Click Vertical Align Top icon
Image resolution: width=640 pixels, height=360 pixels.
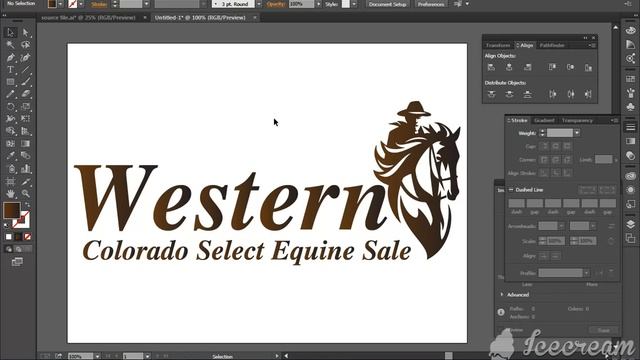(552, 67)
